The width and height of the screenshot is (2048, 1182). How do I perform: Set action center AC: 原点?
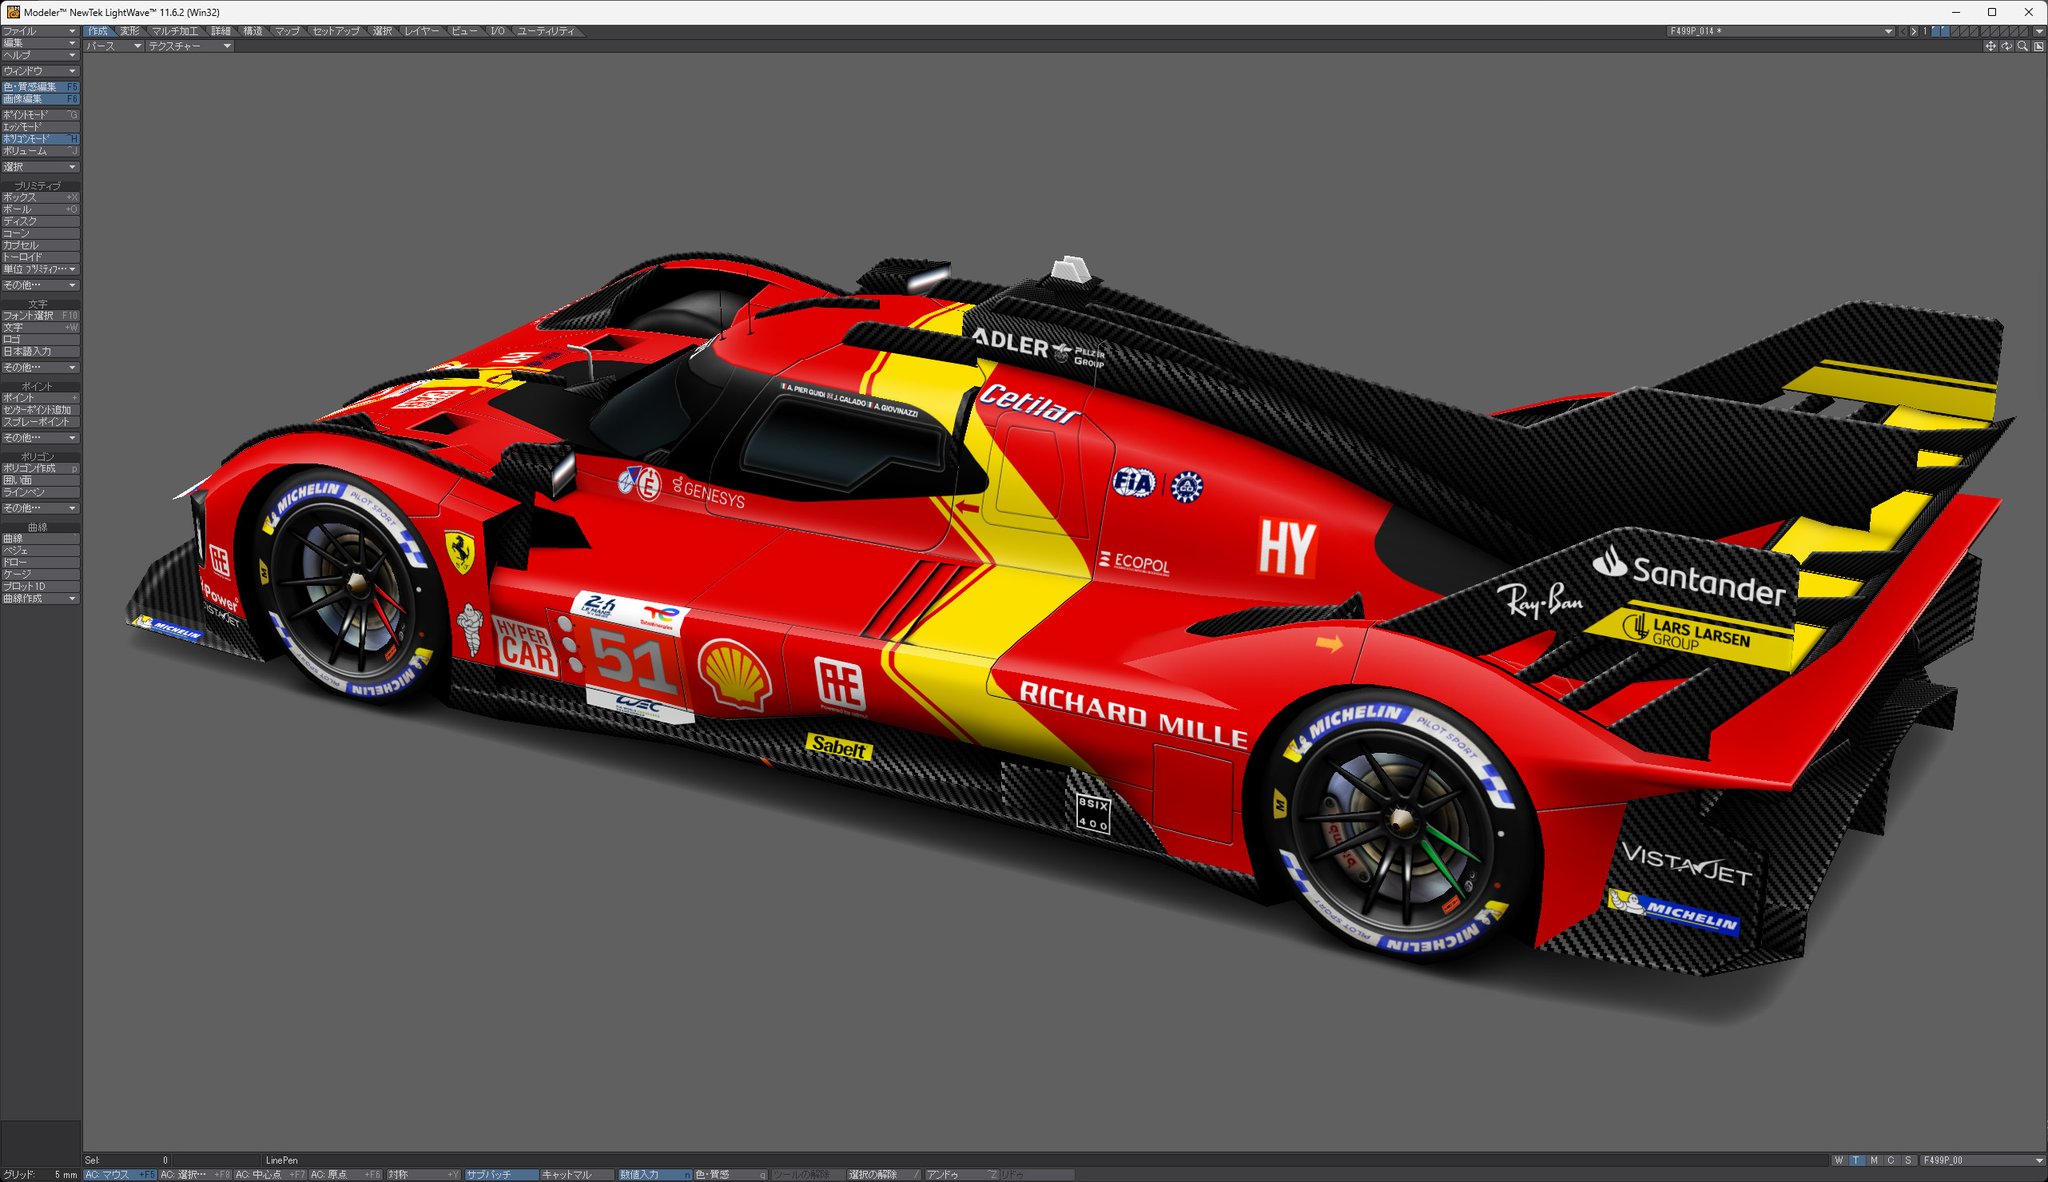[x=346, y=1175]
